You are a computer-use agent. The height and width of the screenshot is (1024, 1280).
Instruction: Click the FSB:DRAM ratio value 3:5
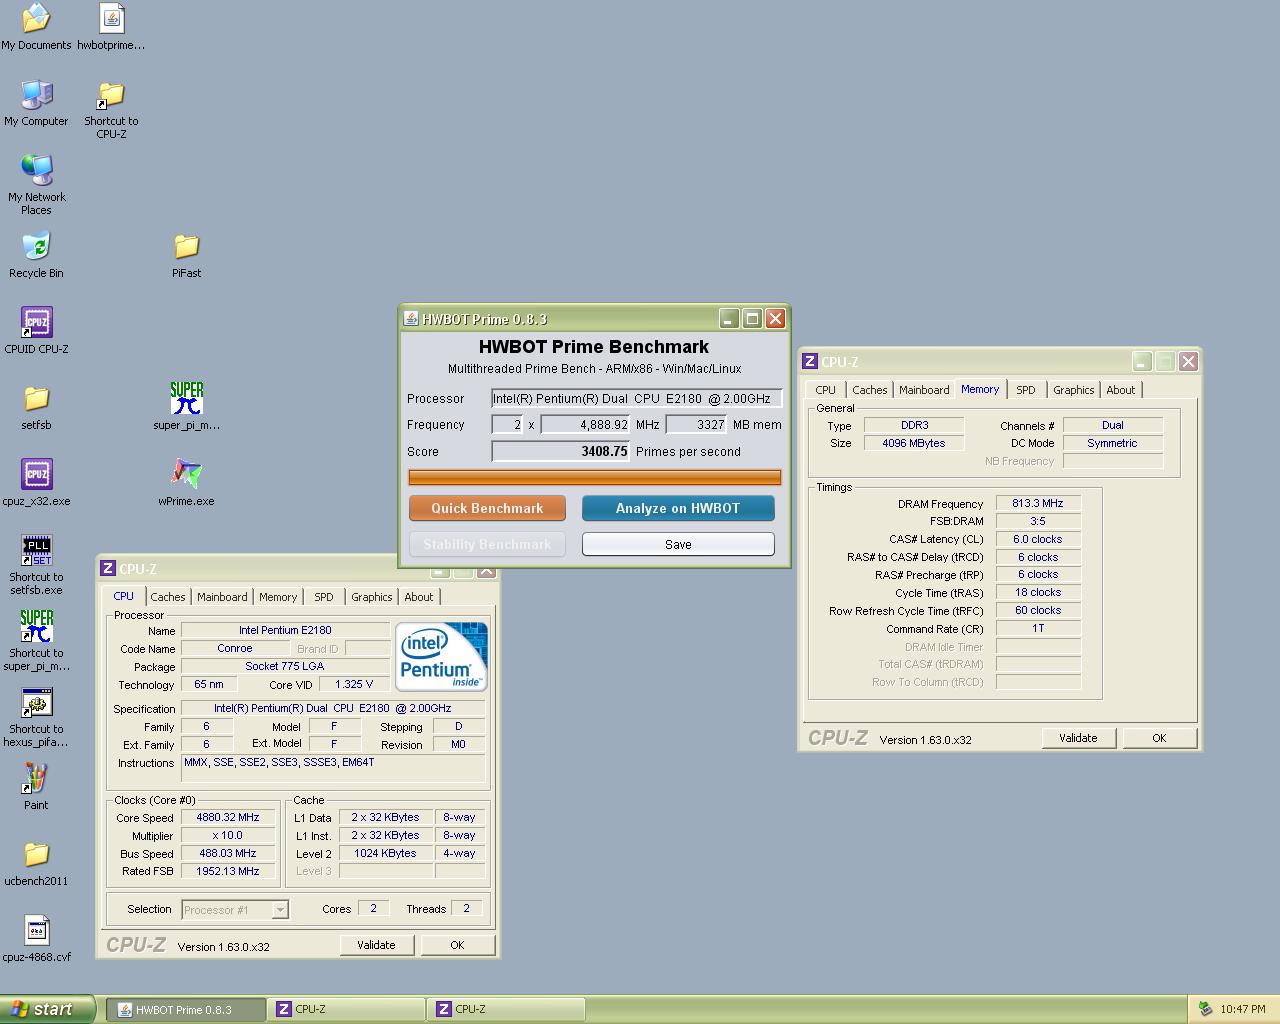(x=1038, y=522)
